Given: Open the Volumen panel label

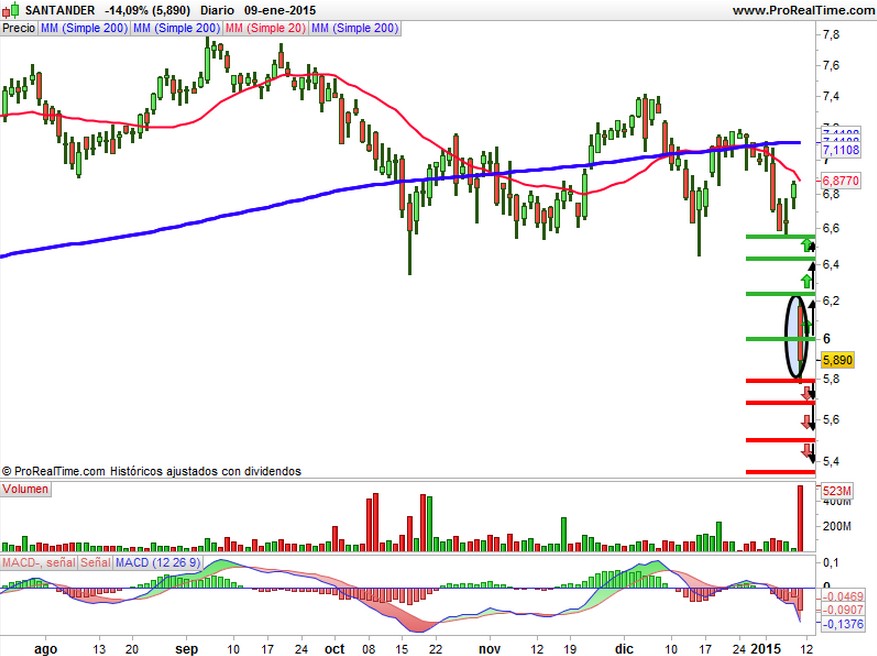Looking at the screenshot, I should point(25,489).
